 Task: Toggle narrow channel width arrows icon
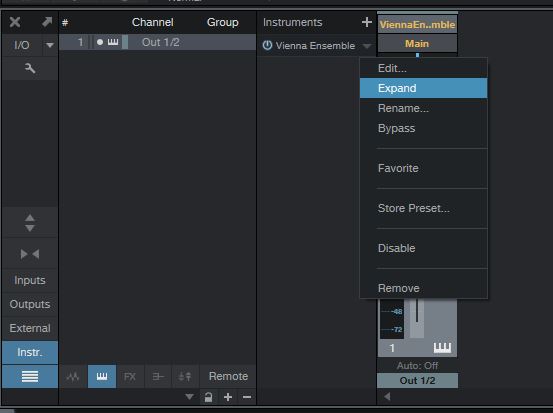tap(30, 254)
